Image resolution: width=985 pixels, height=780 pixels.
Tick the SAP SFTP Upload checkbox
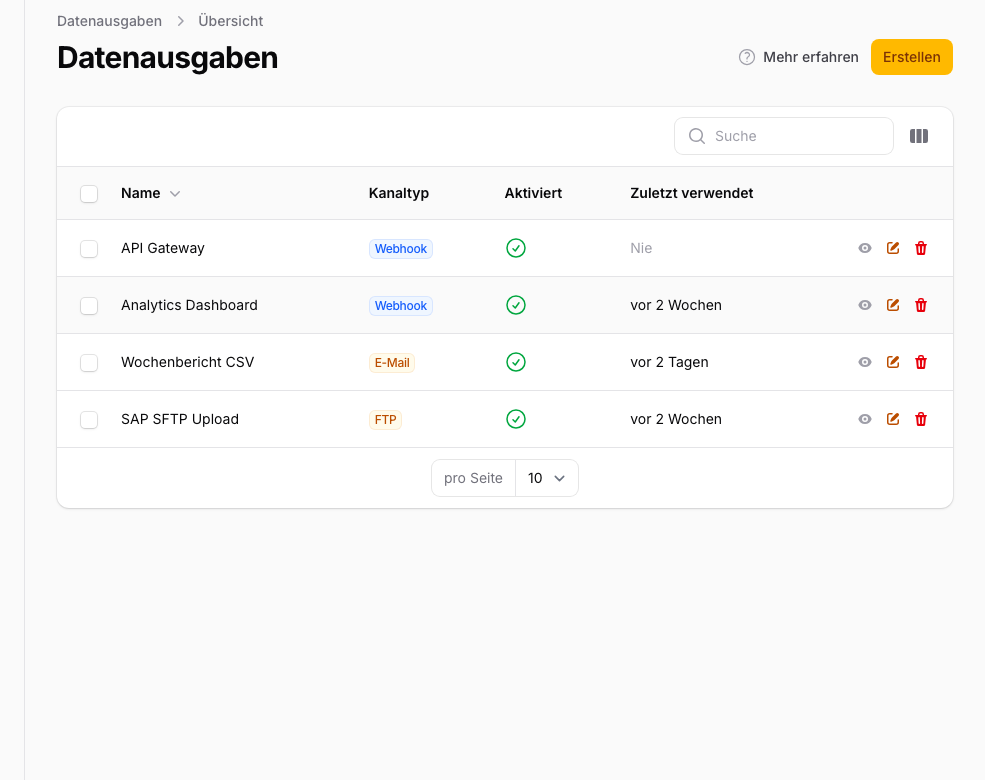coord(89,419)
